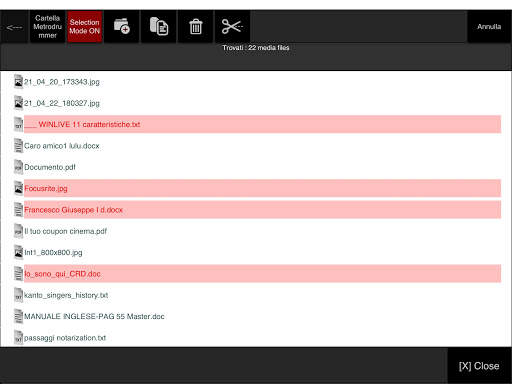Deselect Io_sono_qui_CRD.doc row
512x384 pixels.
click(x=262, y=274)
